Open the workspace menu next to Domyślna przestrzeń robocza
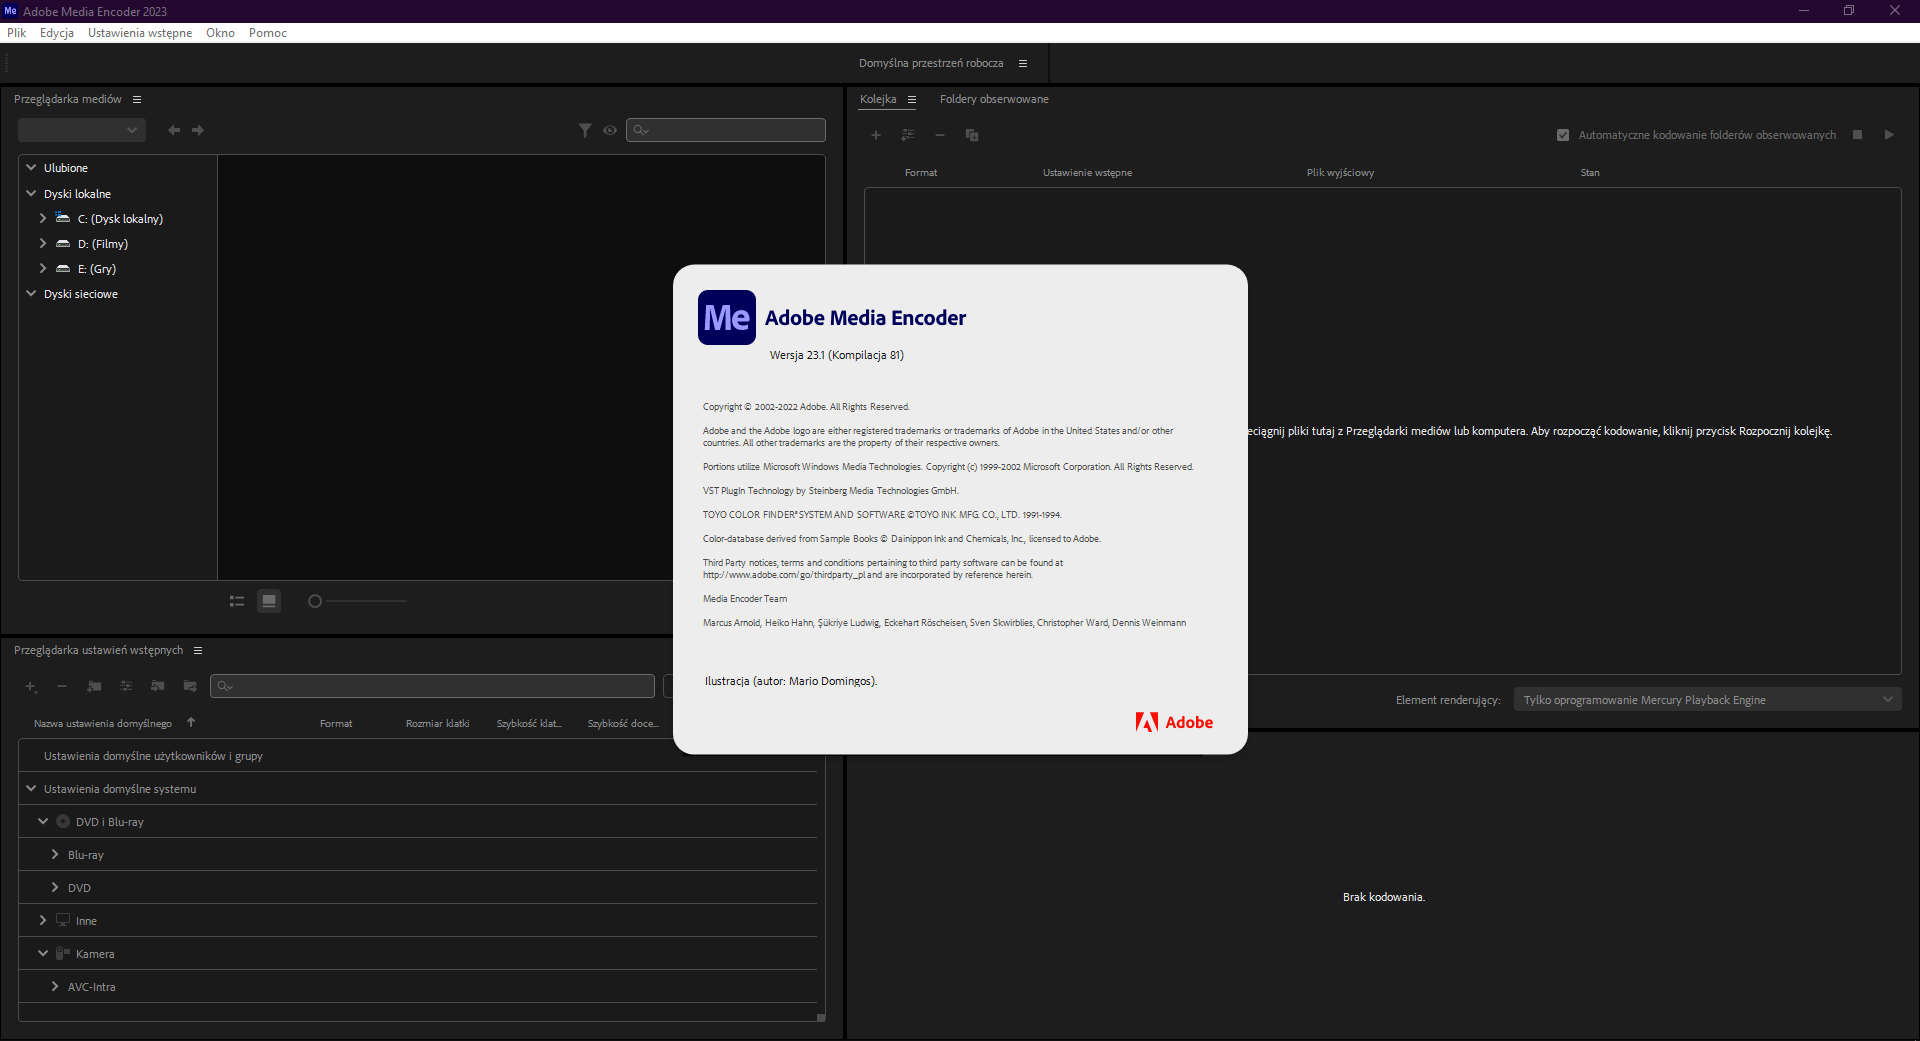Viewport: 1920px width, 1041px height. pos(1023,63)
